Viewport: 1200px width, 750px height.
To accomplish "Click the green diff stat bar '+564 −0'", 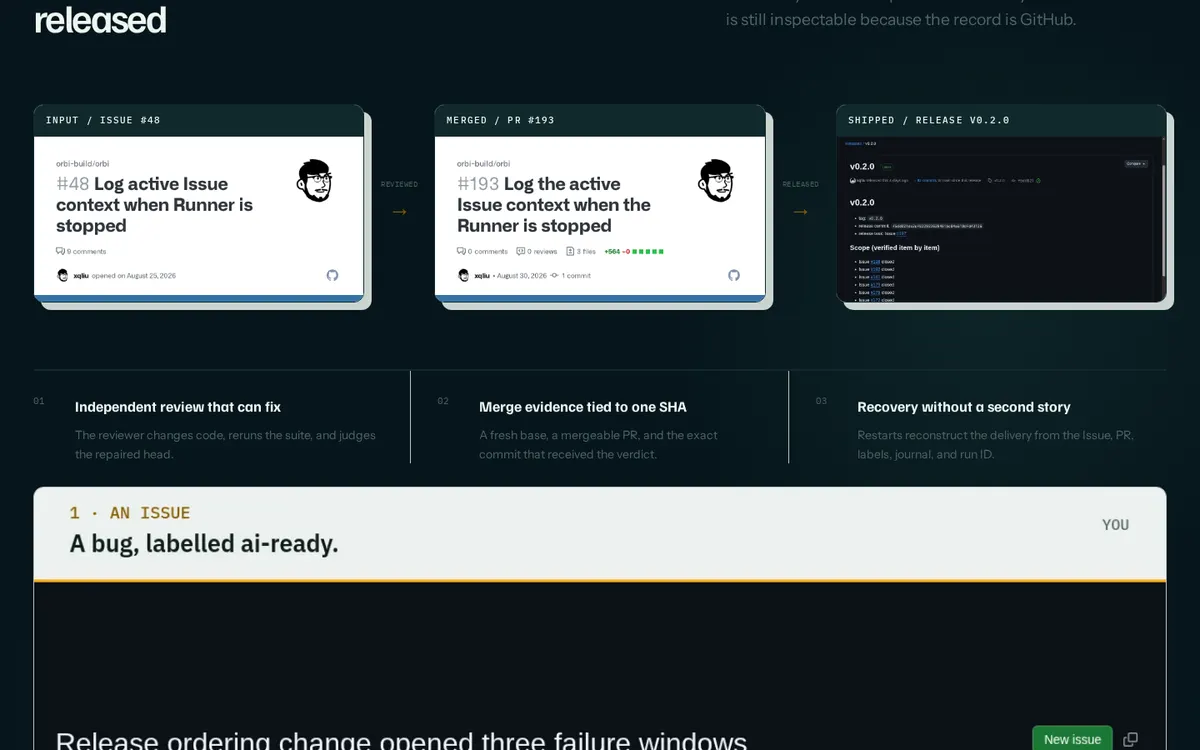I will pos(634,252).
